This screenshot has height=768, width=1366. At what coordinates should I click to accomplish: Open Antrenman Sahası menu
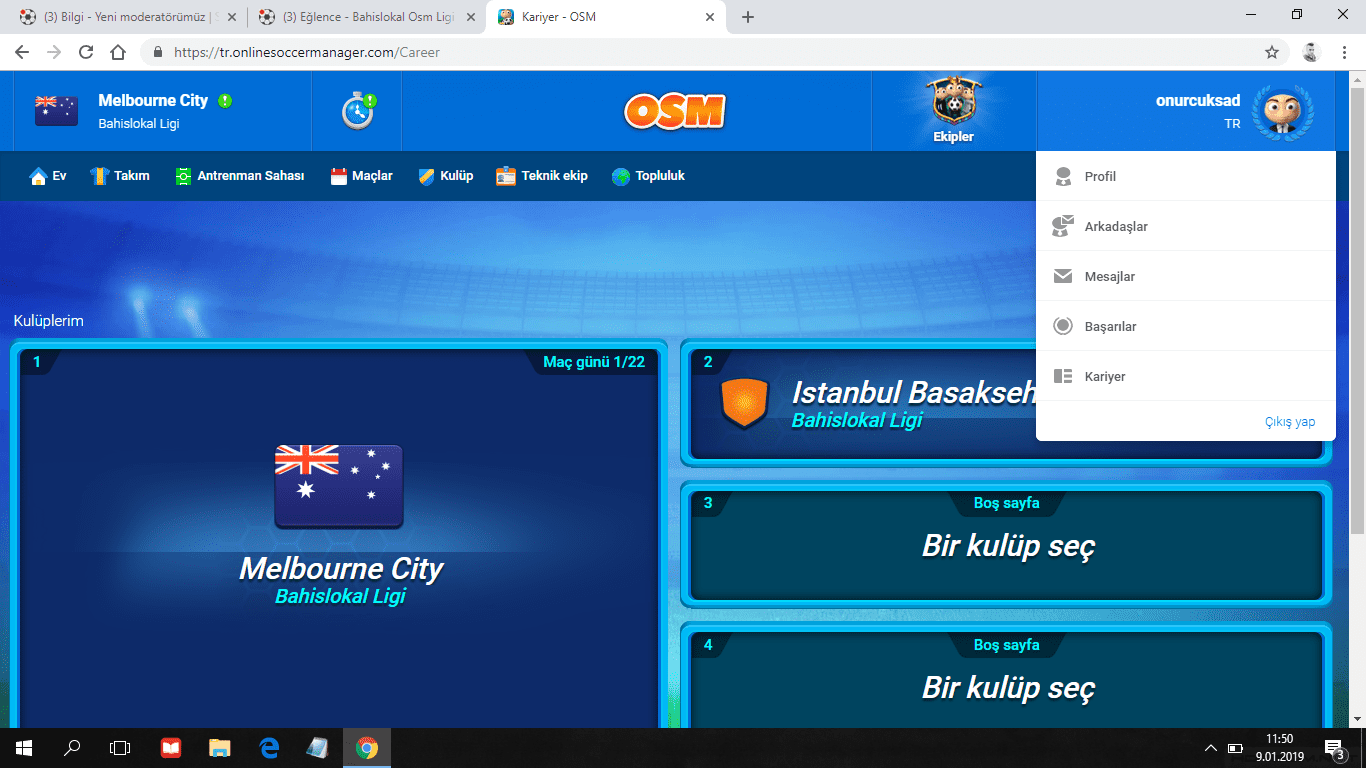tap(240, 176)
